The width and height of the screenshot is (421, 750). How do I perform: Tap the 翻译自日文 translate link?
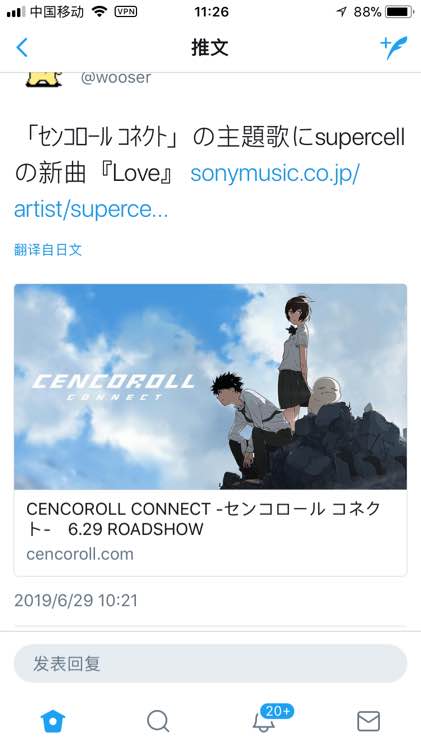point(48,249)
